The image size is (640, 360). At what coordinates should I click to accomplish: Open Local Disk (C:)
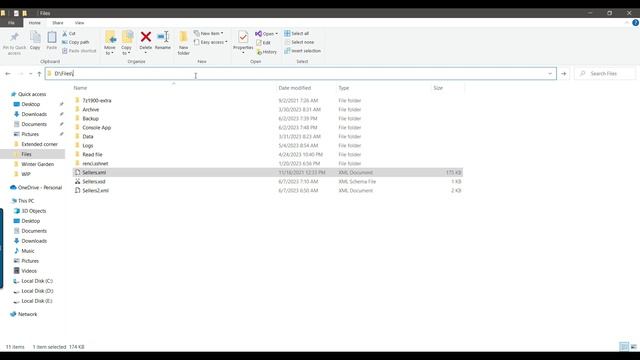coord(37,281)
